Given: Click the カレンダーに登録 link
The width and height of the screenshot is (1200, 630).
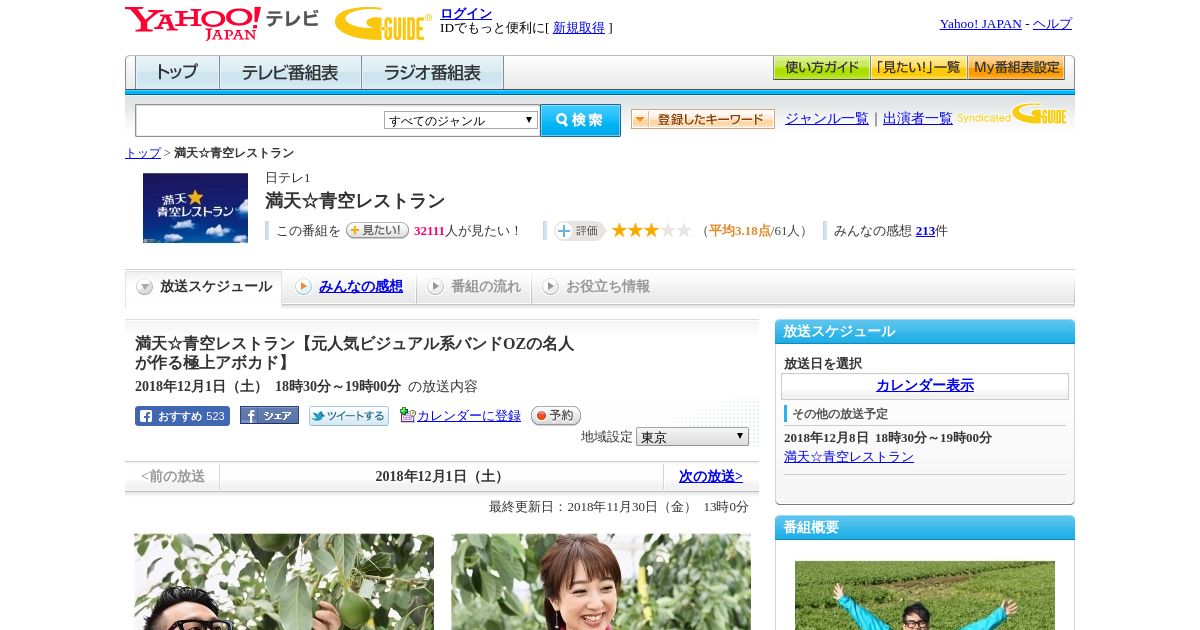Looking at the screenshot, I should (469, 416).
